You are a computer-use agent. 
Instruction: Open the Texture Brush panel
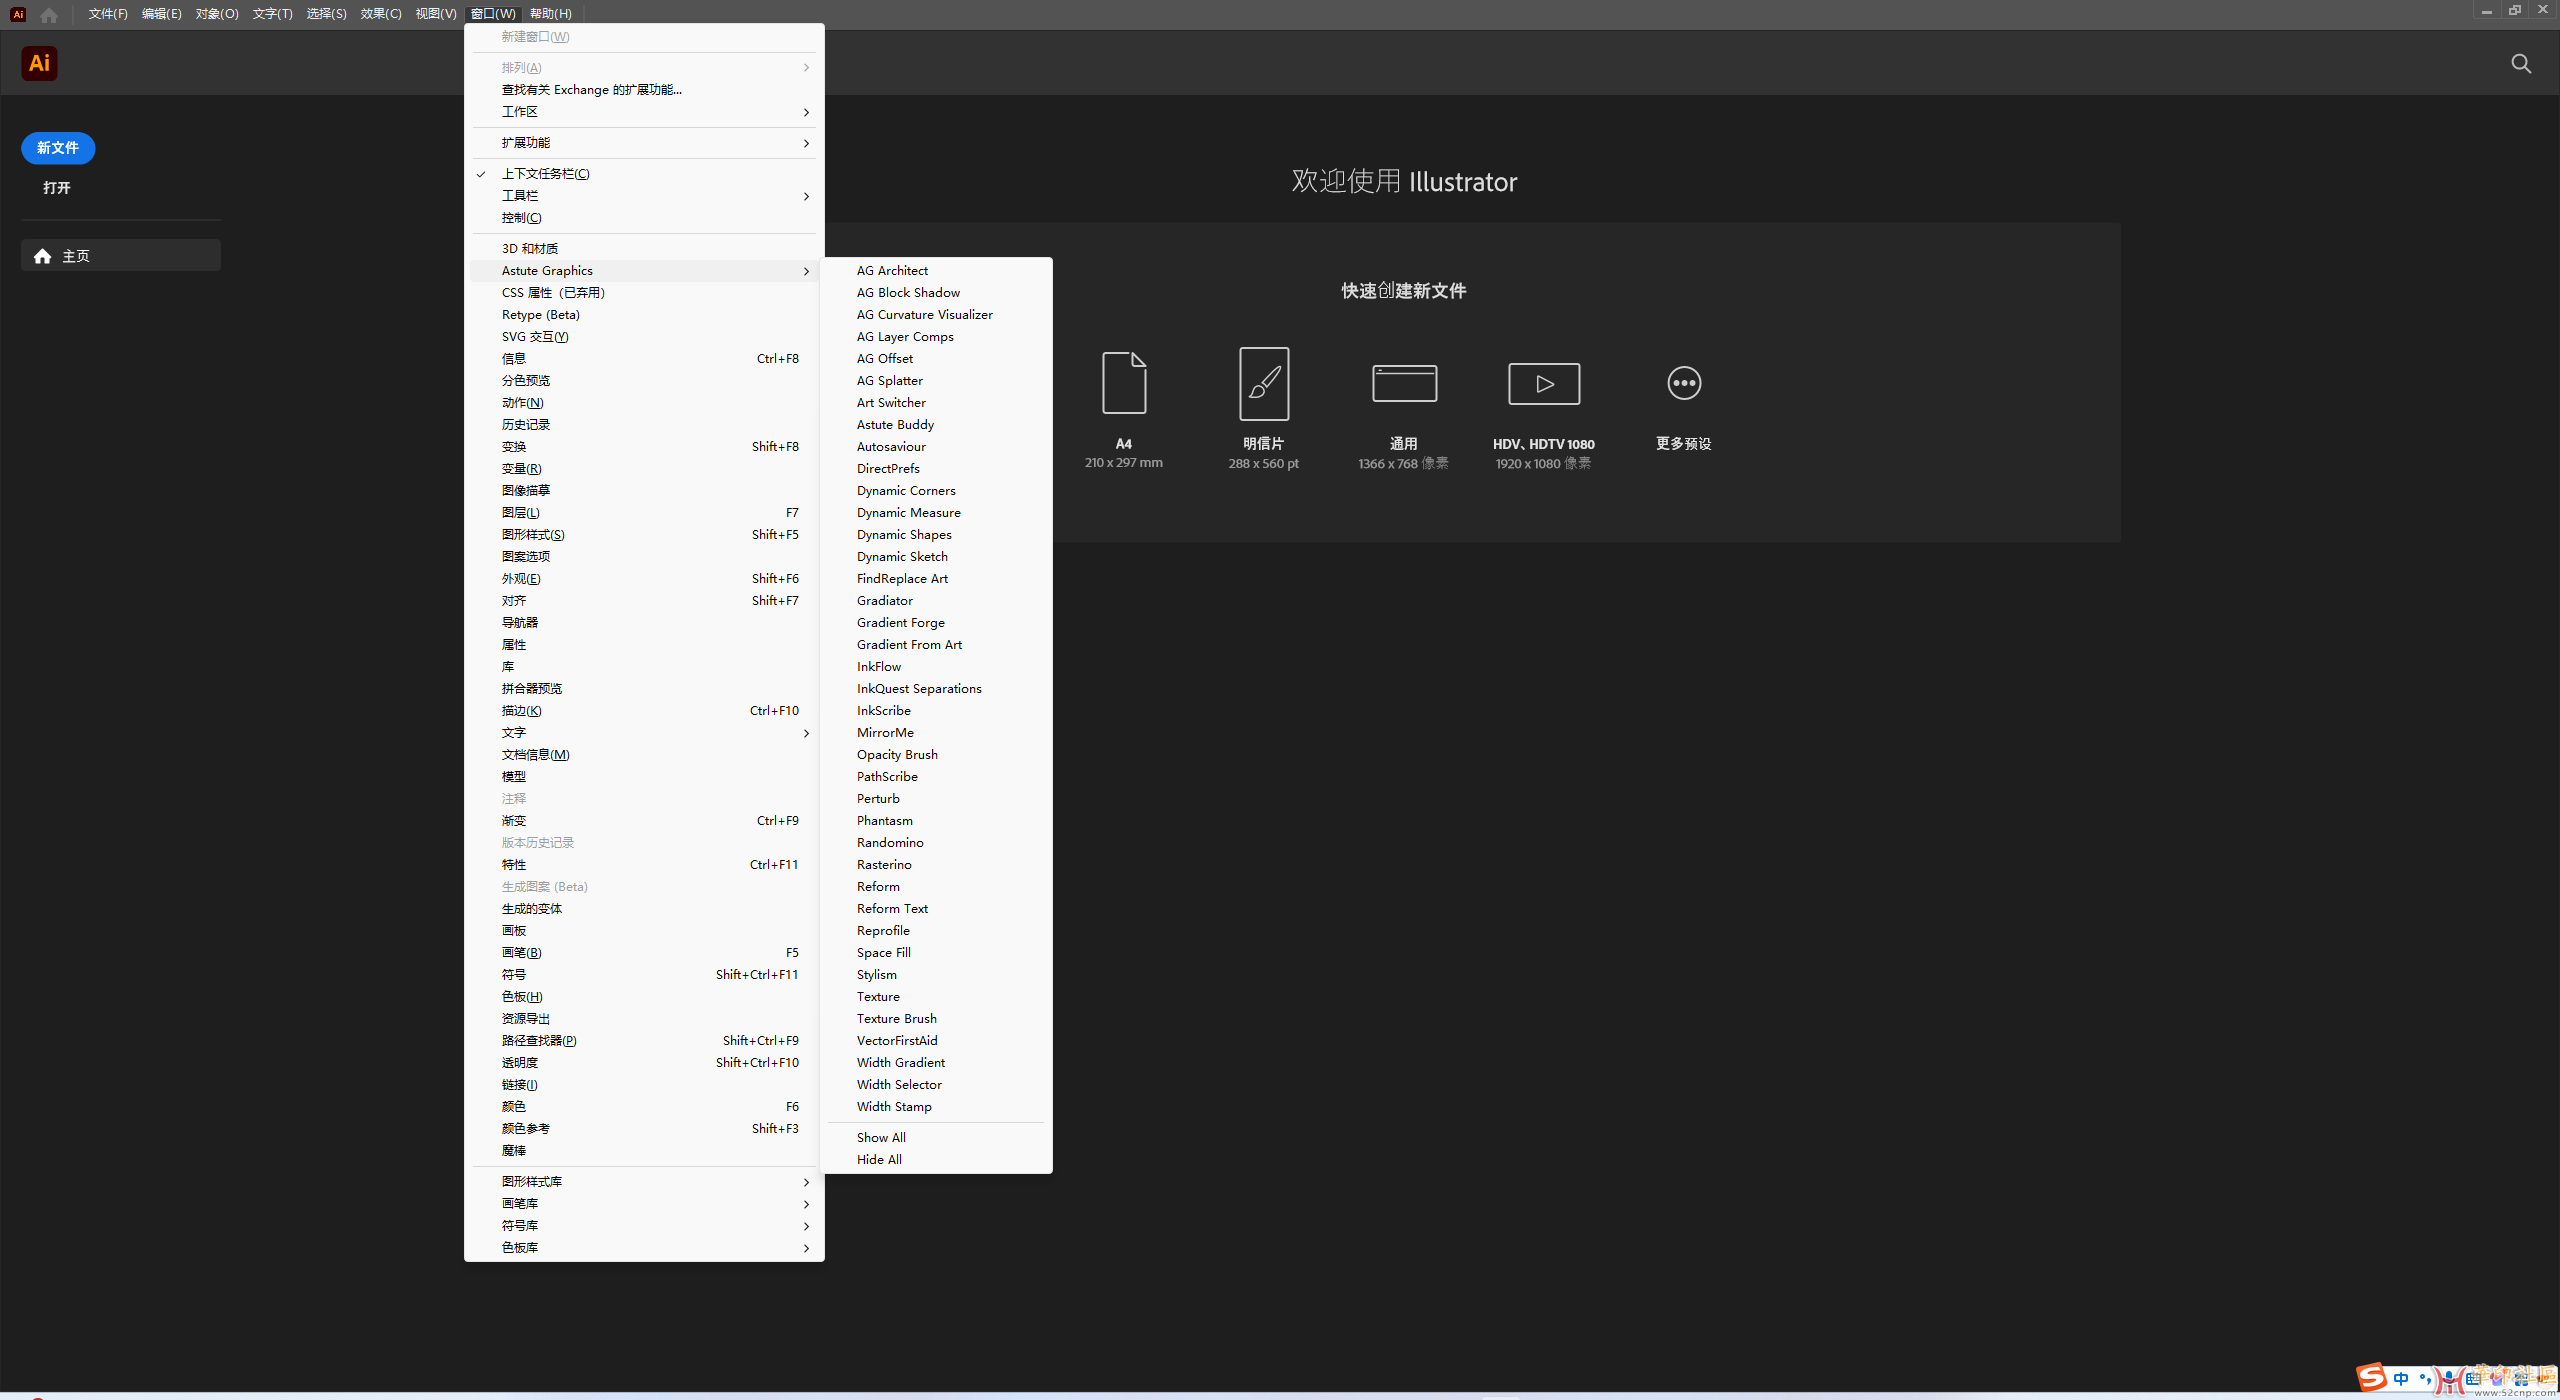coord(936,1019)
